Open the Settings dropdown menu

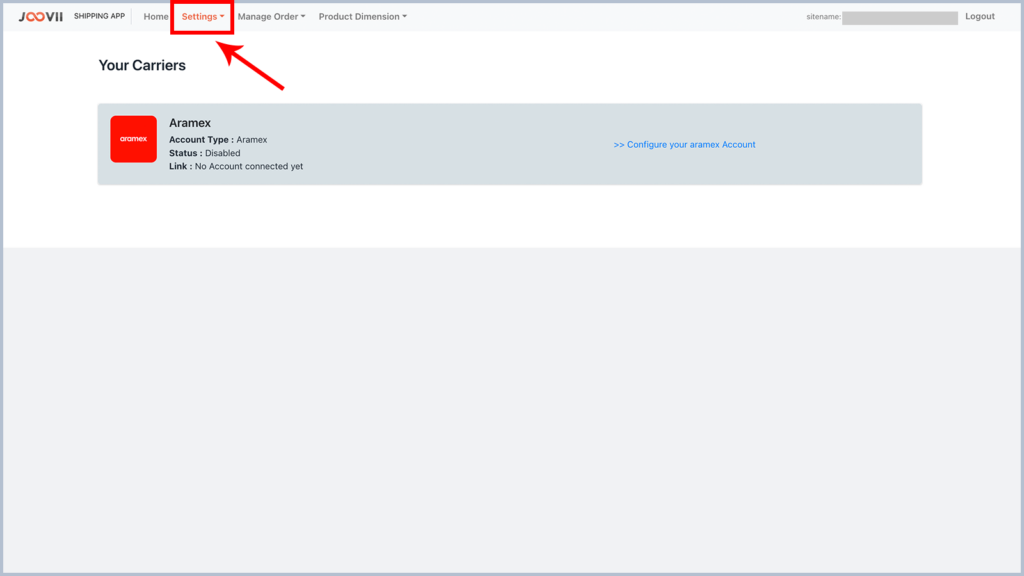click(202, 17)
